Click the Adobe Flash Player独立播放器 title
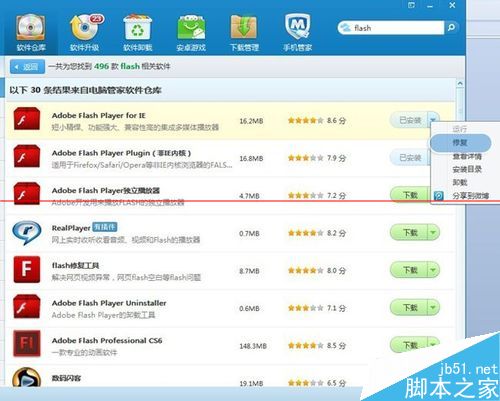 click(106, 191)
